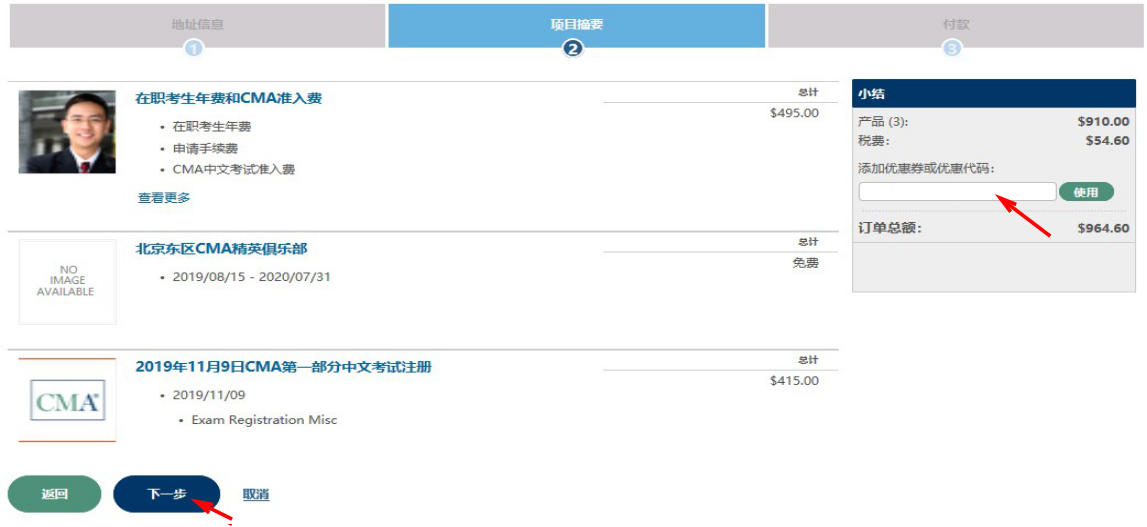Click the member portrait photo thumbnail
The height and width of the screenshot is (527, 1147).
click(67, 132)
